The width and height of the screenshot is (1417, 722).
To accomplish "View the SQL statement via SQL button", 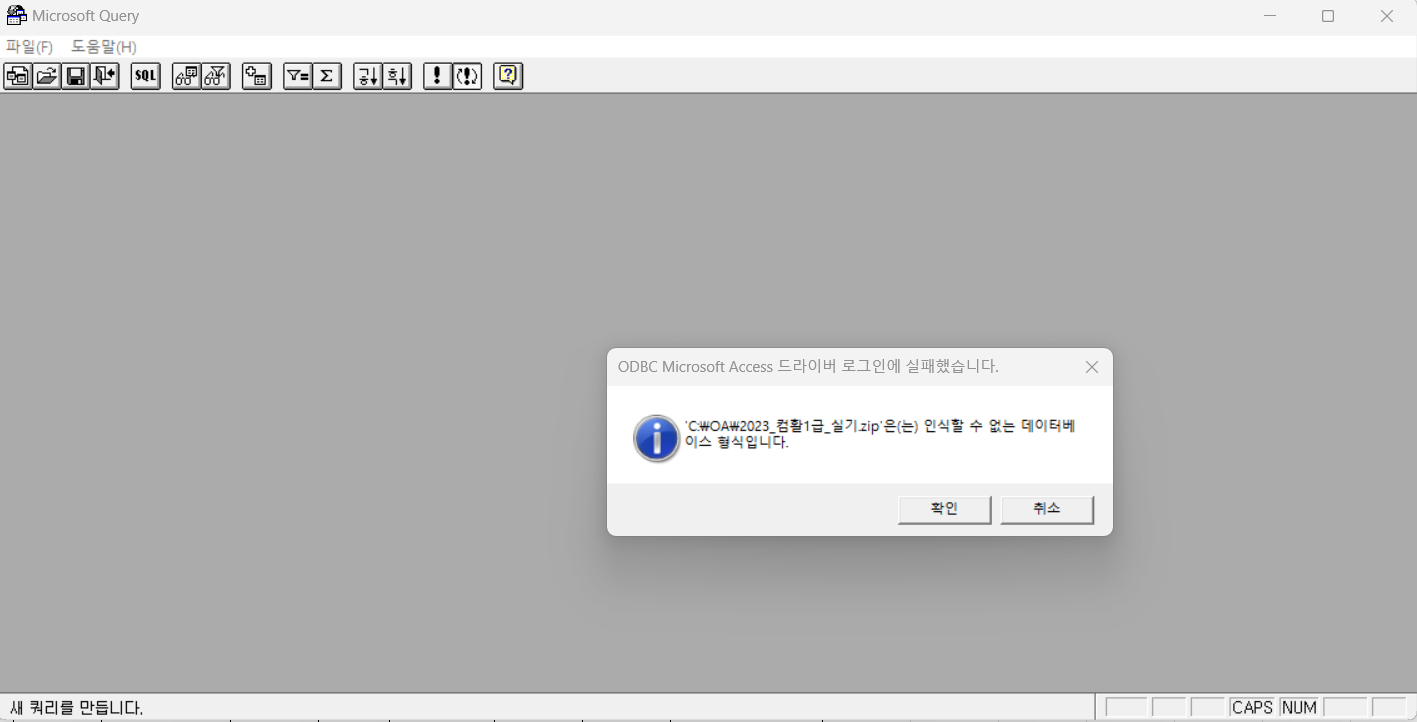I will (146, 76).
